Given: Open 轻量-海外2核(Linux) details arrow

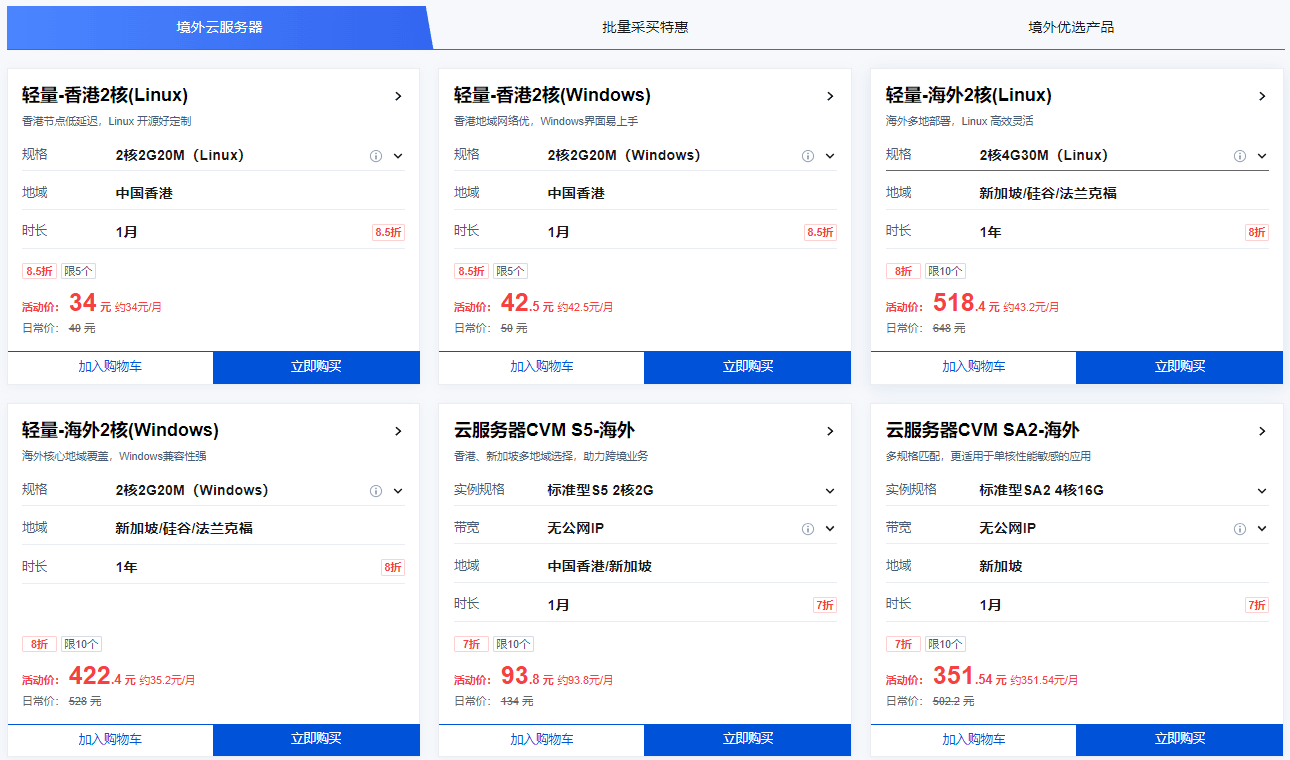Looking at the screenshot, I should pyautogui.click(x=1262, y=96).
